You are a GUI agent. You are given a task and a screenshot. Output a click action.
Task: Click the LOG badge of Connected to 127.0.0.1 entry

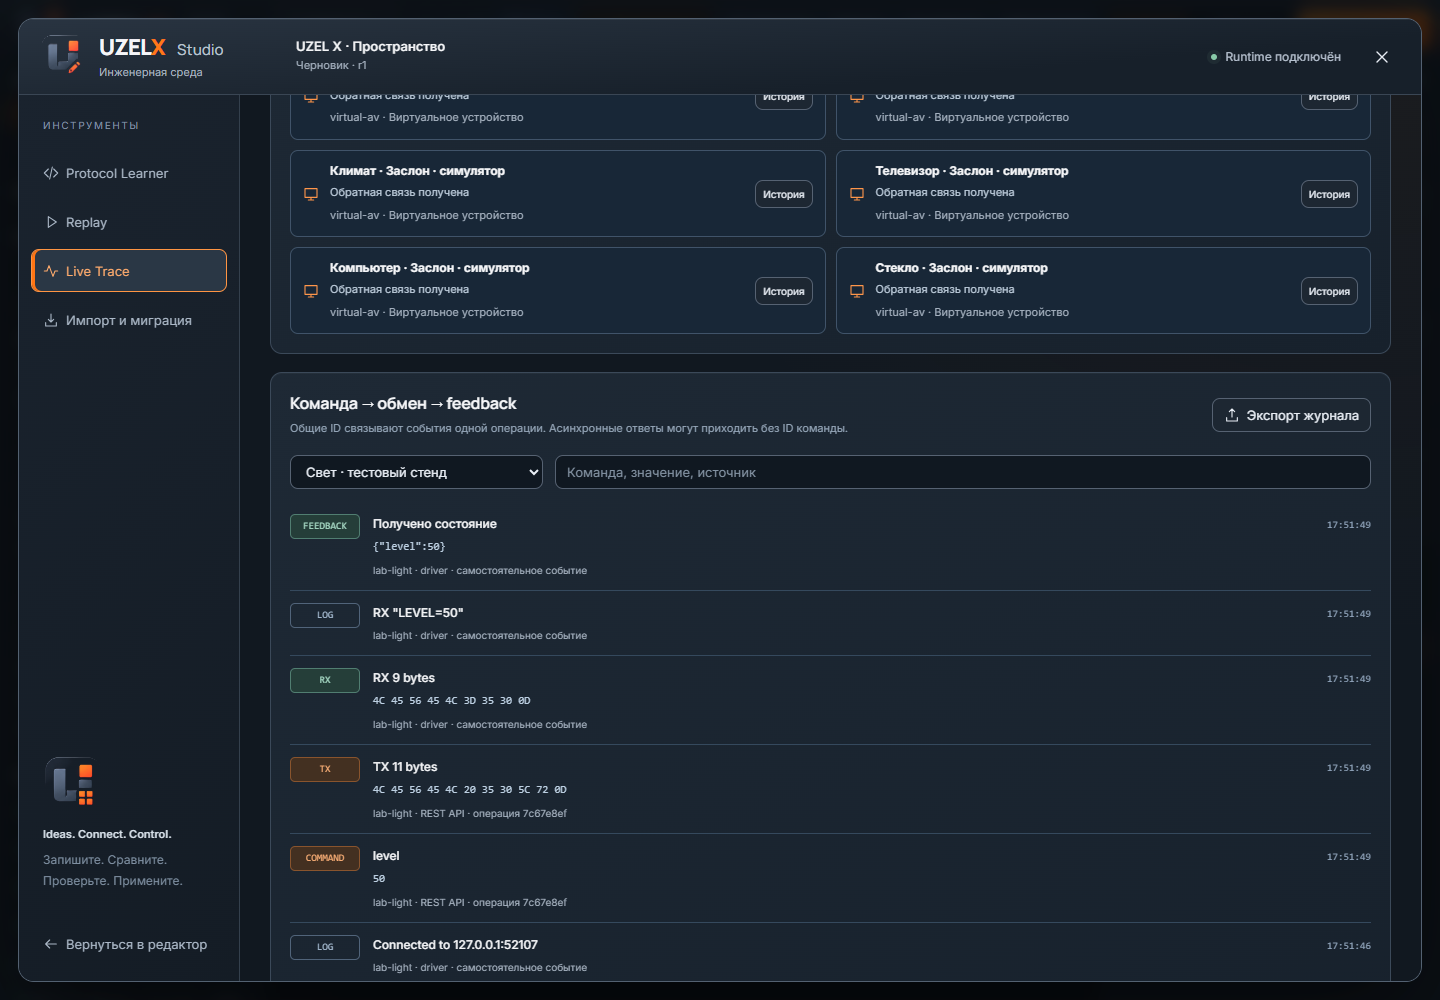[325, 947]
